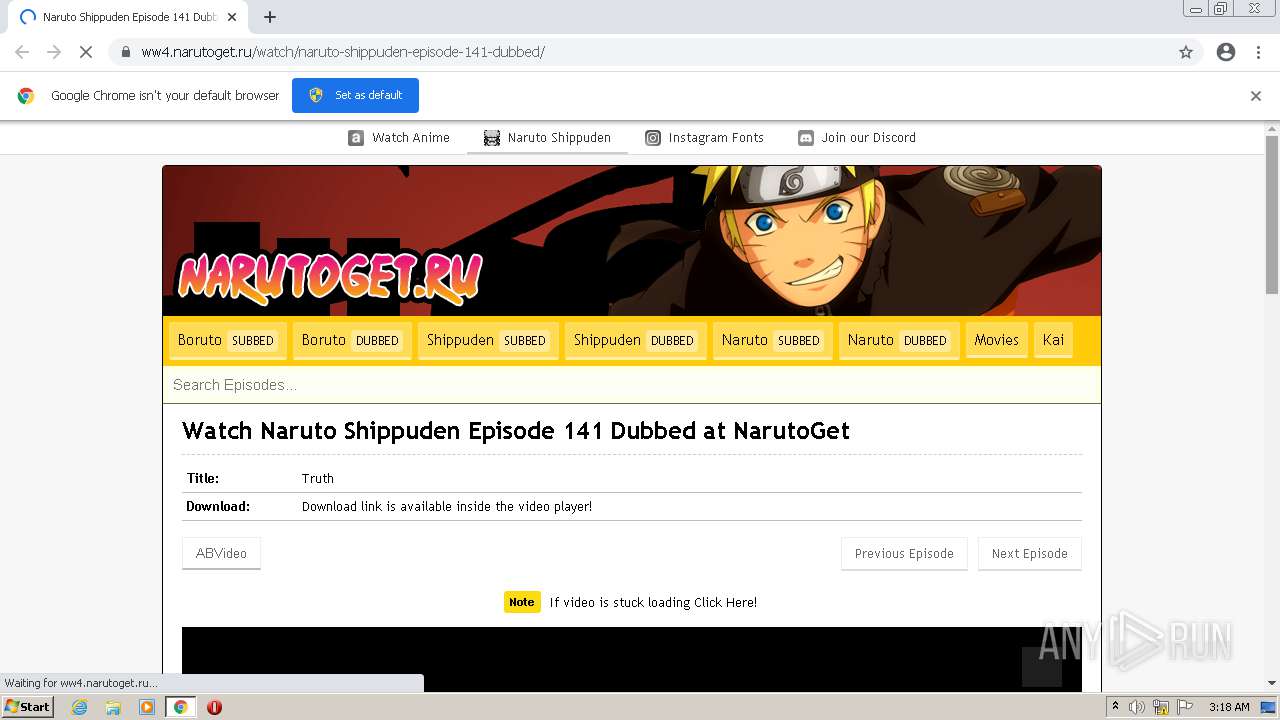Click the browser back arrow
Screen dimensions: 1280x720
tap(22, 52)
